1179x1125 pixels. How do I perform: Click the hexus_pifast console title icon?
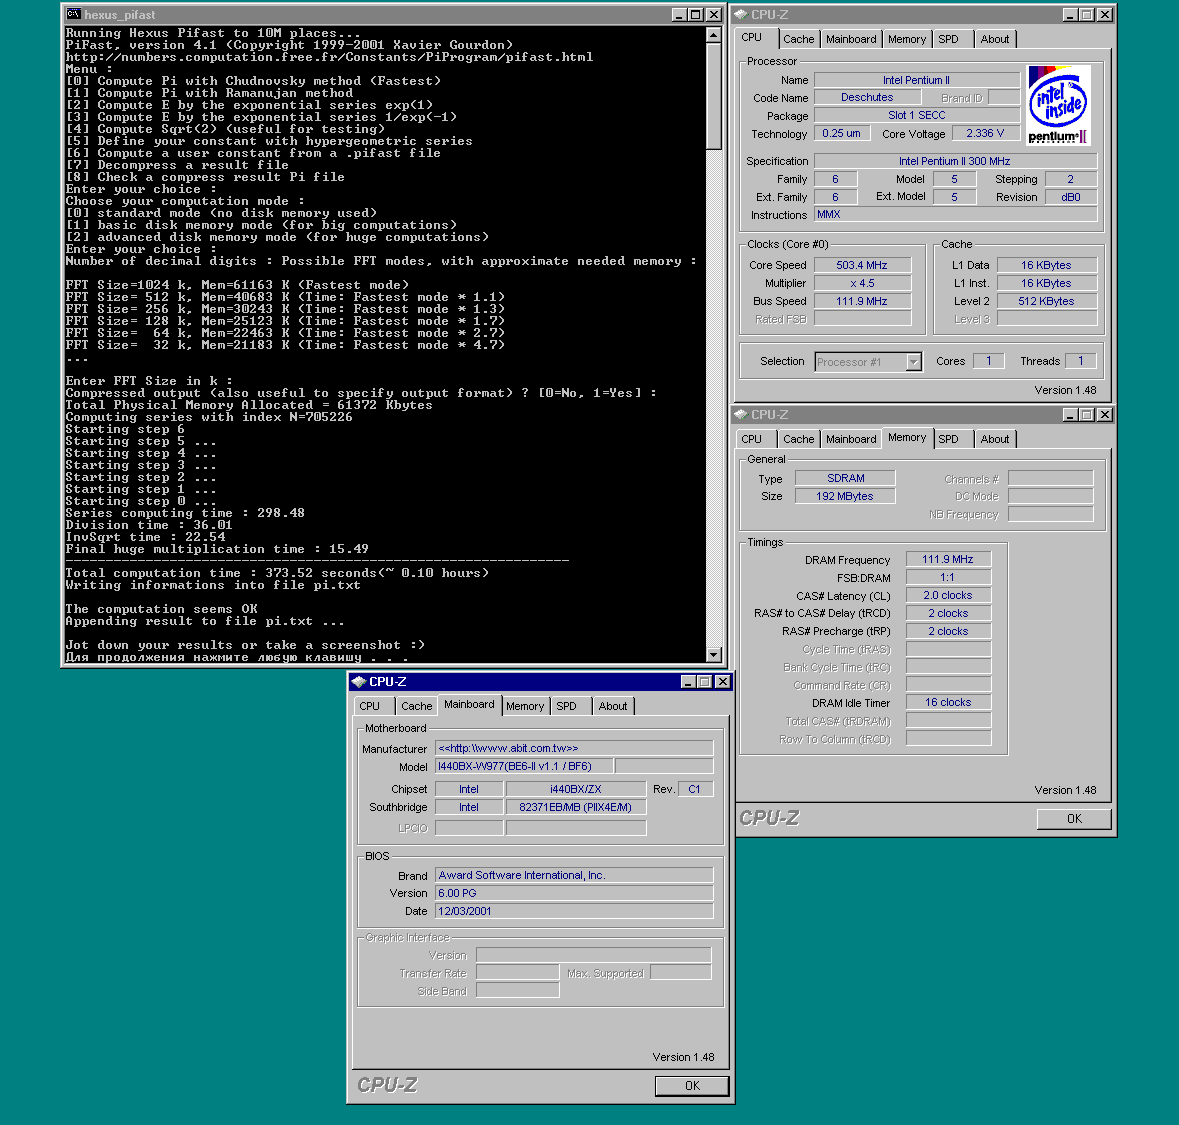pyautogui.click(x=73, y=14)
